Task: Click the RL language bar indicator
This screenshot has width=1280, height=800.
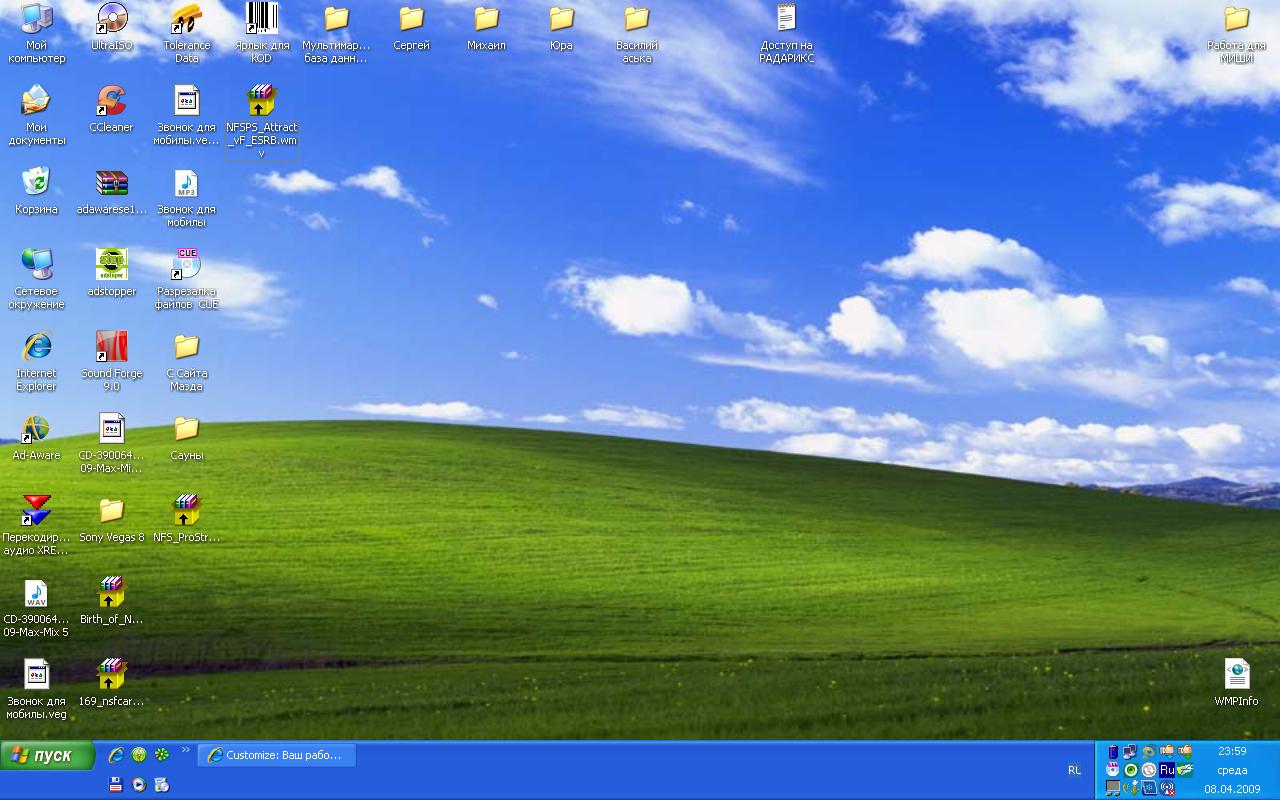Action: (1074, 770)
